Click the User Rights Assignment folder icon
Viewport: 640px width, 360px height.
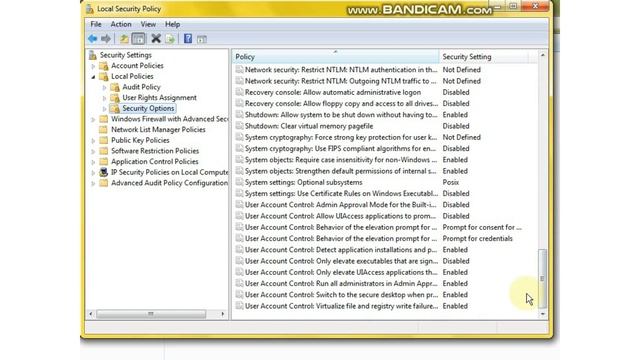(x=115, y=98)
